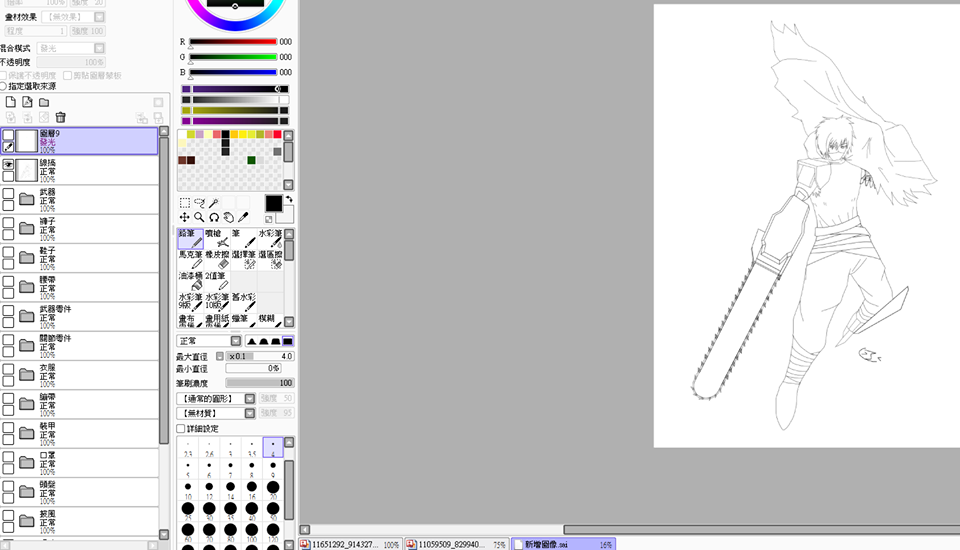Choose the 選擇筆 selection pen
The image size is (960, 550).
tap(244, 260)
